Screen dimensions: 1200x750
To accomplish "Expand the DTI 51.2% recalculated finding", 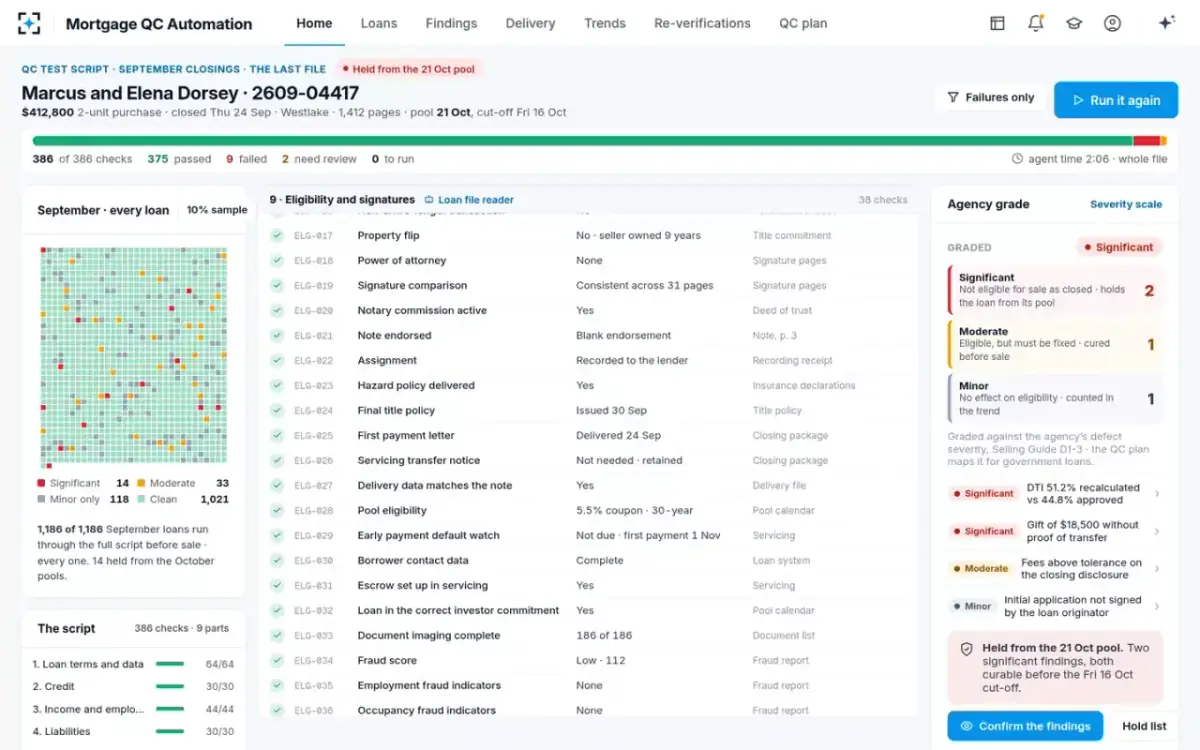I will pos(1054,494).
